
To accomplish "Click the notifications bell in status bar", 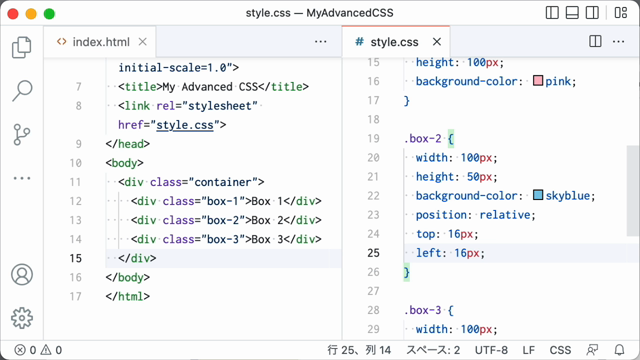I will [619, 350].
